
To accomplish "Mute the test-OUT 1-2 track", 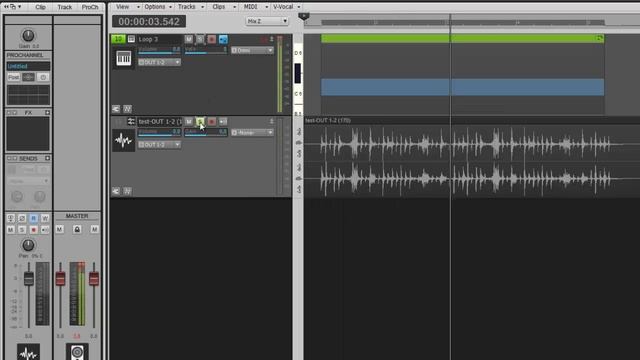I will [x=189, y=122].
